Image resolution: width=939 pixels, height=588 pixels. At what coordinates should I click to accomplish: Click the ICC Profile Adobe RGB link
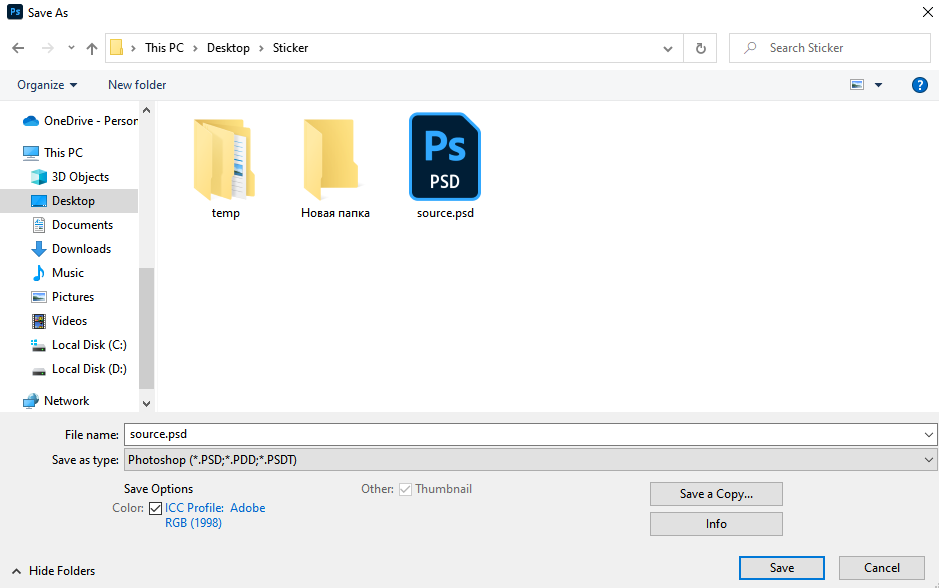(x=215, y=515)
